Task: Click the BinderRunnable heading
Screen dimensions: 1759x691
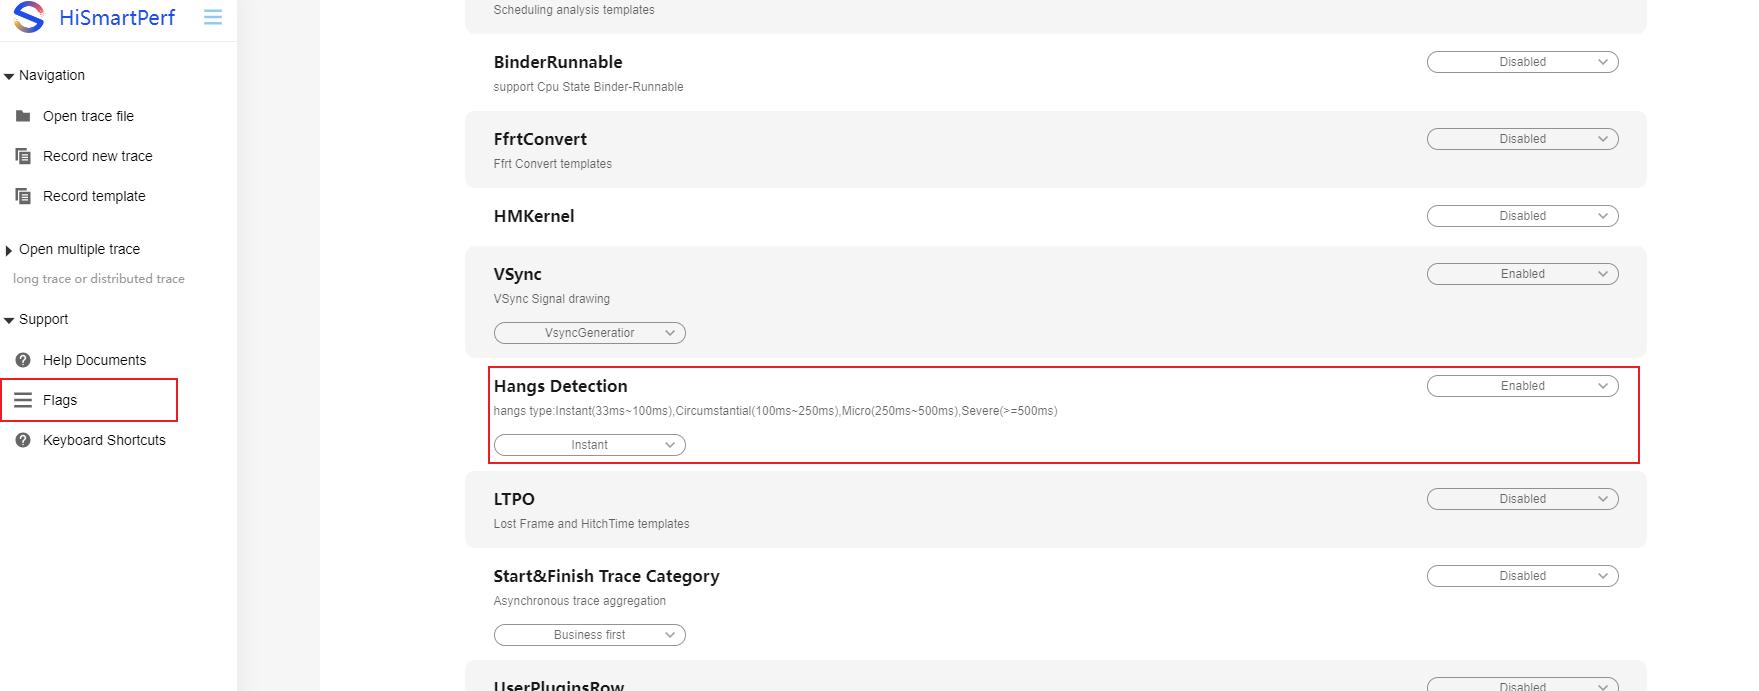Action: tap(558, 62)
